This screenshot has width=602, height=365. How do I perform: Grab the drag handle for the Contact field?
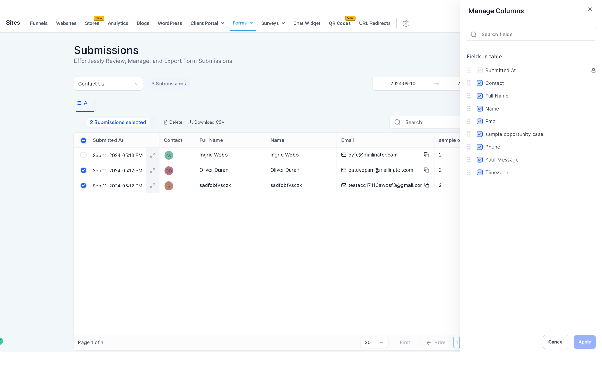point(469,83)
